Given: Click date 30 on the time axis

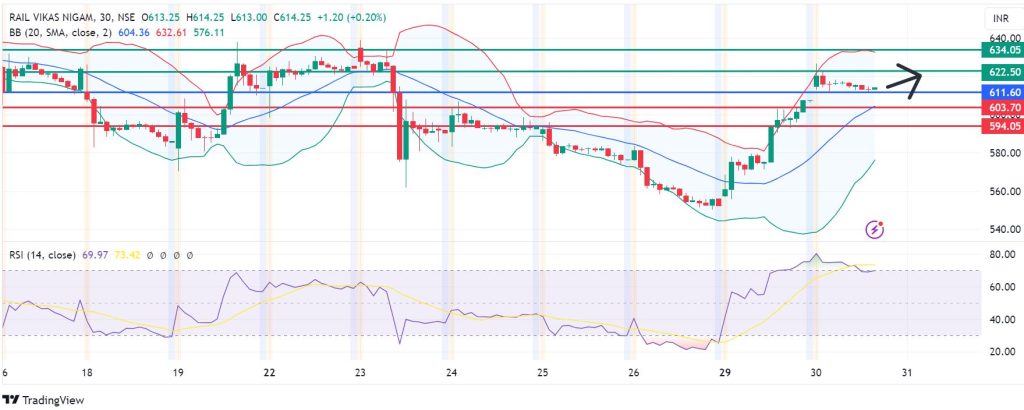Looking at the screenshot, I should click(x=816, y=371).
